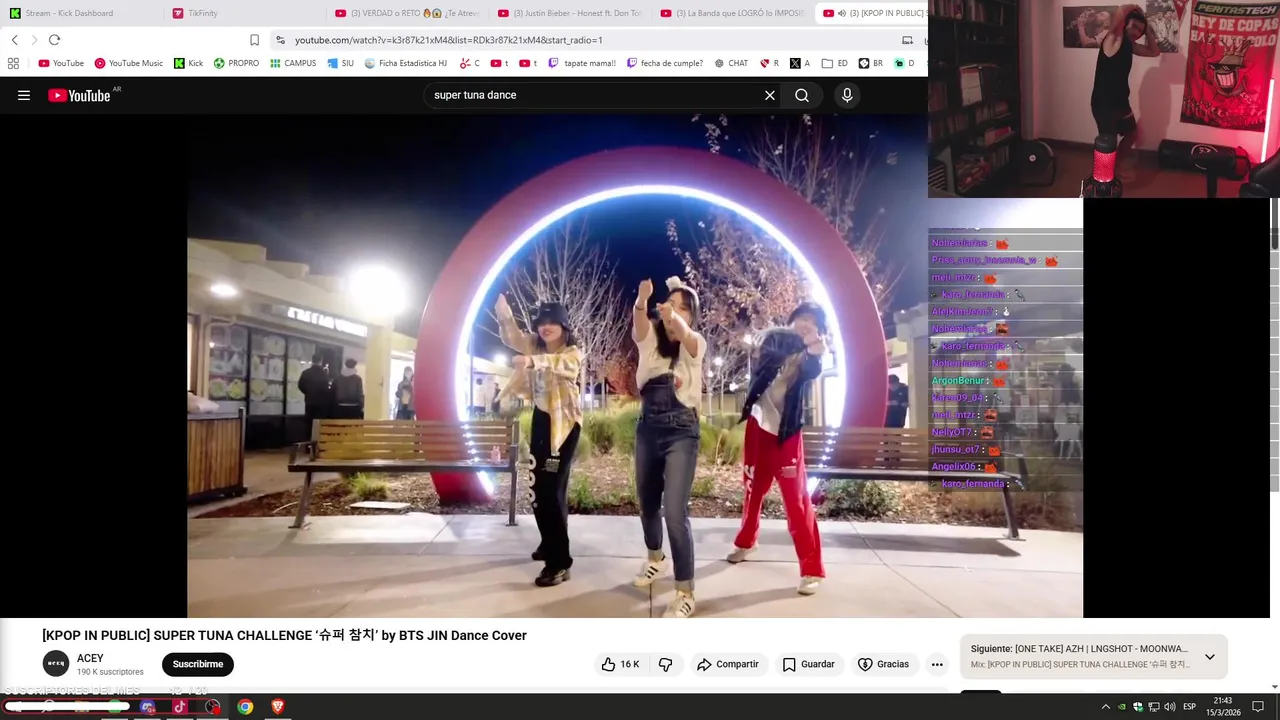The height and width of the screenshot is (720, 1280).
Task: Click the magnifier search button
Action: point(802,95)
